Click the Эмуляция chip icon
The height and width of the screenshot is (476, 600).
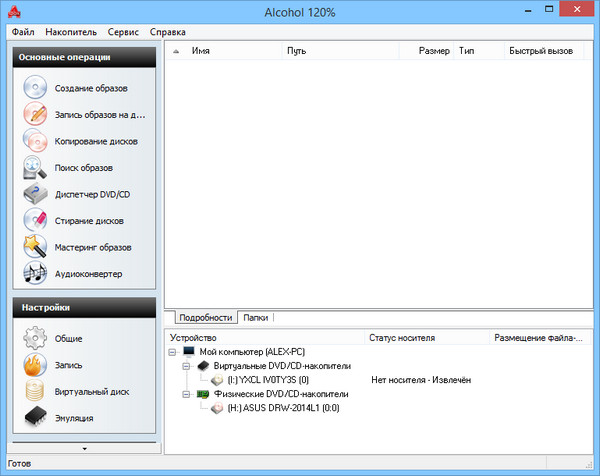point(36,417)
